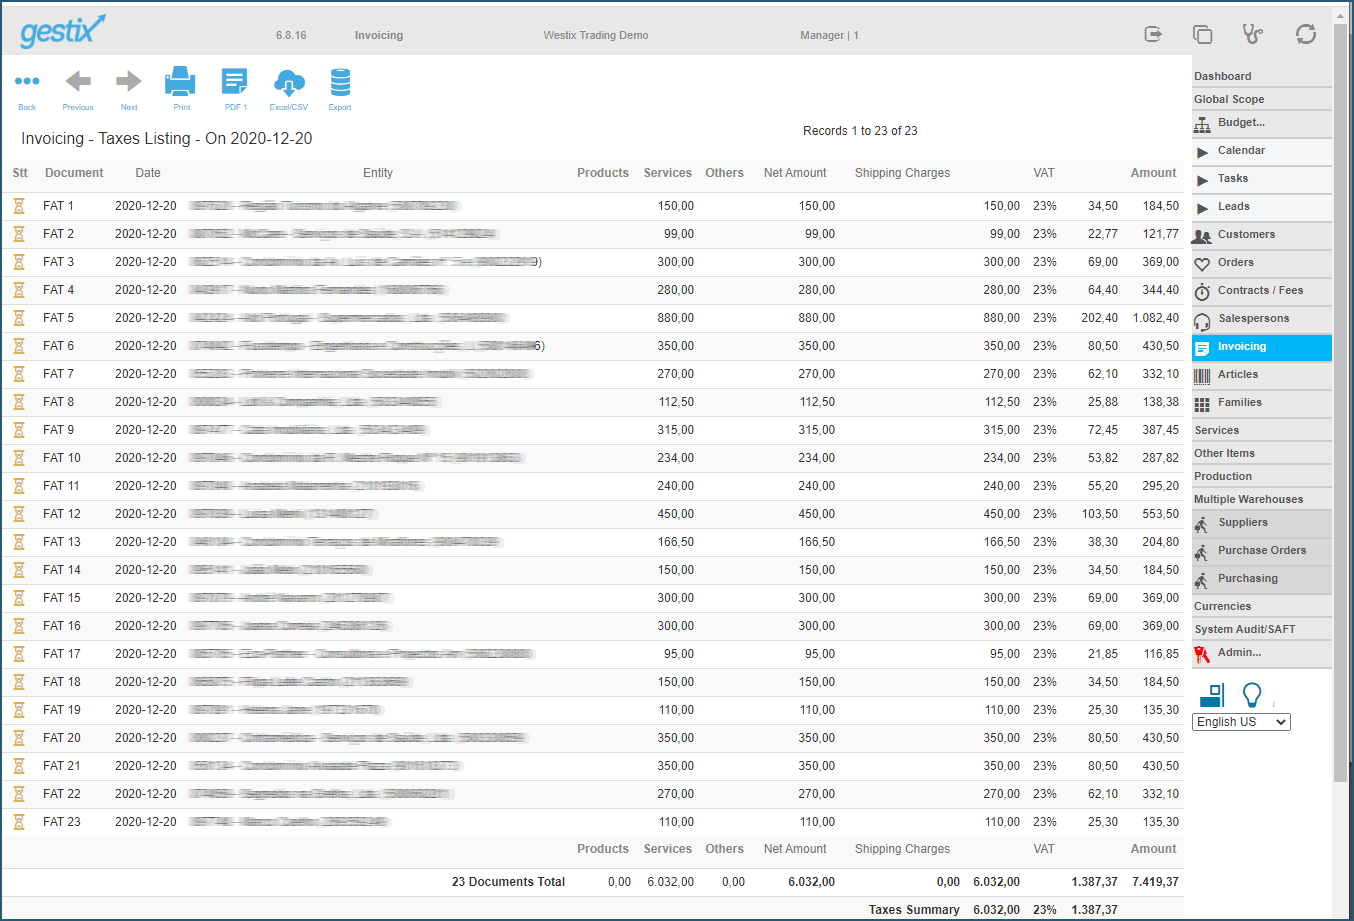Screen dimensions: 1354x921
Task: Click the logout icon in header
Action: pyautogui.click(x=1153, y=34)
